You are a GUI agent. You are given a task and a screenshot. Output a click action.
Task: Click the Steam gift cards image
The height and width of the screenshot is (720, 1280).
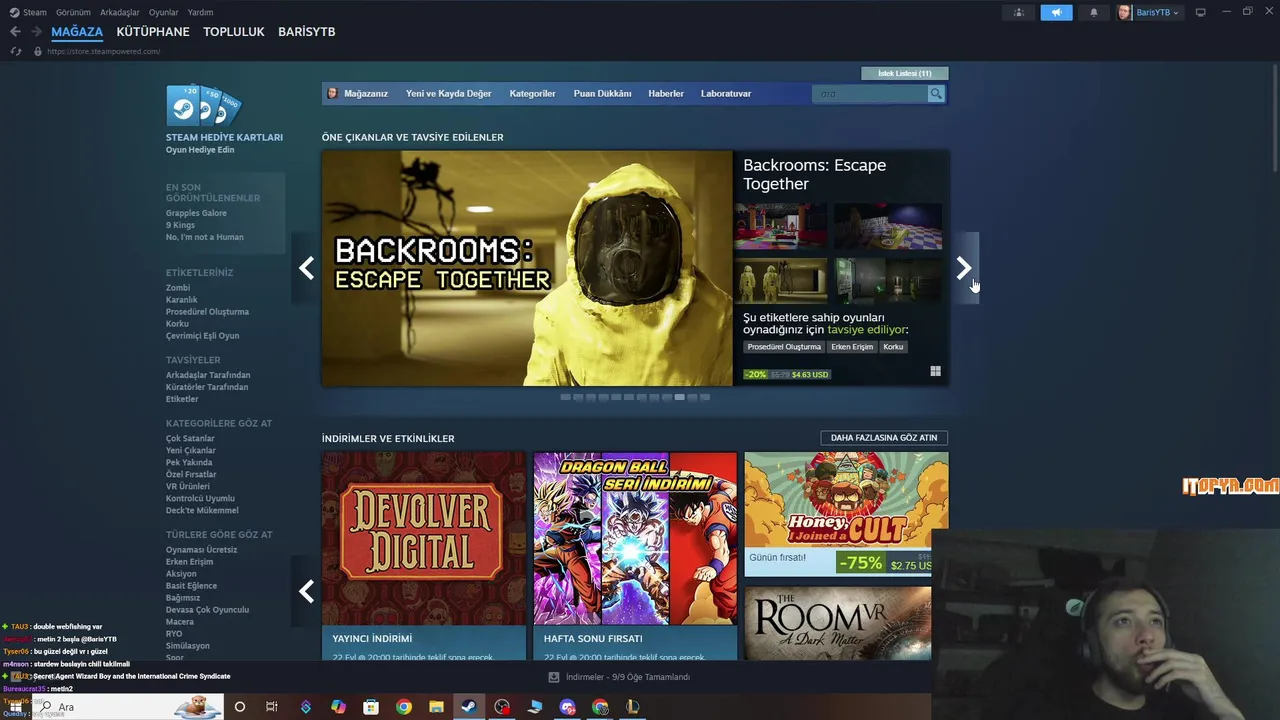click(204, 105)
